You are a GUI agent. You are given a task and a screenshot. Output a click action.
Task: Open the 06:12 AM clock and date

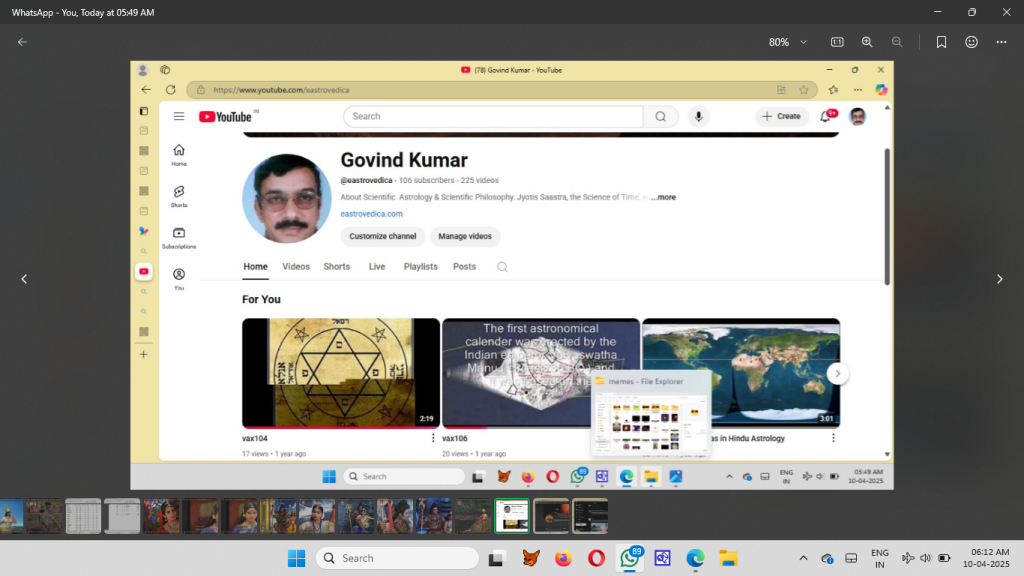[x=986, y=558]
